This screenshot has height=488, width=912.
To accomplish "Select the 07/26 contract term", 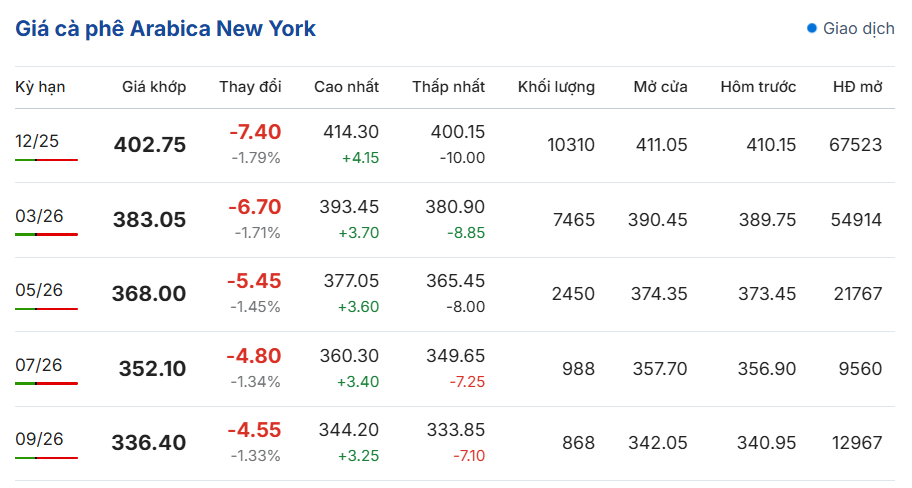I will tap(39, 365).
